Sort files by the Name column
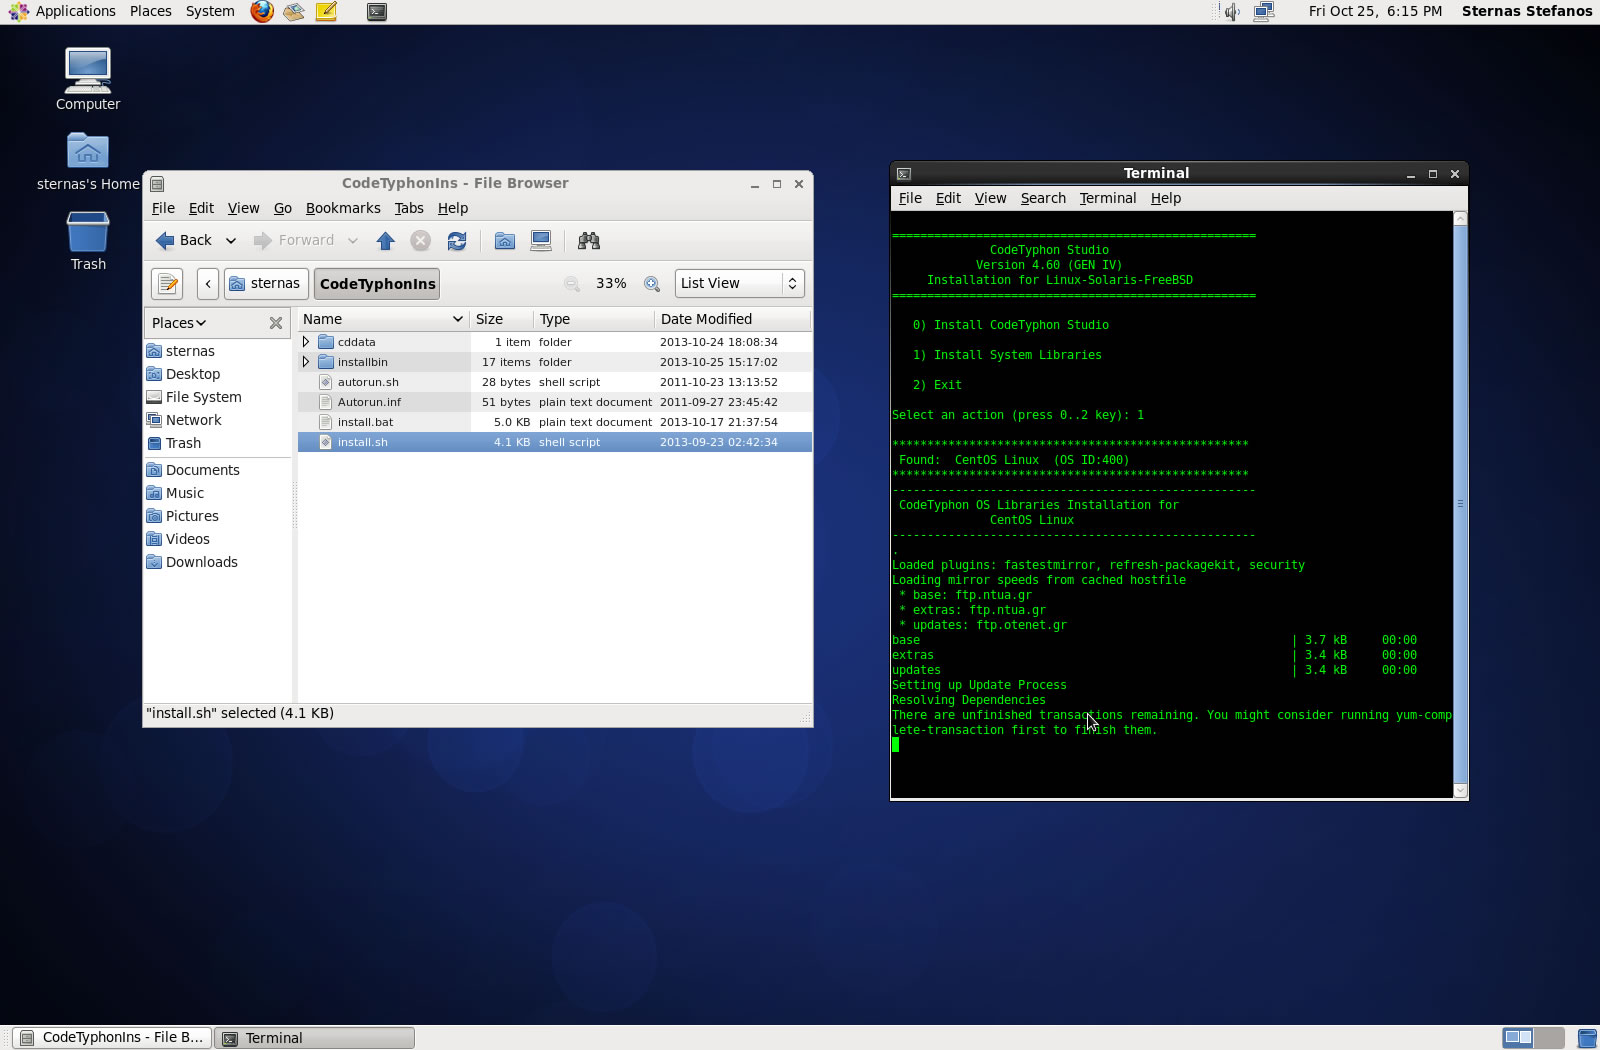This screenshot has width=1600, height=1050. pyautogui.click(x=384, y=319)
